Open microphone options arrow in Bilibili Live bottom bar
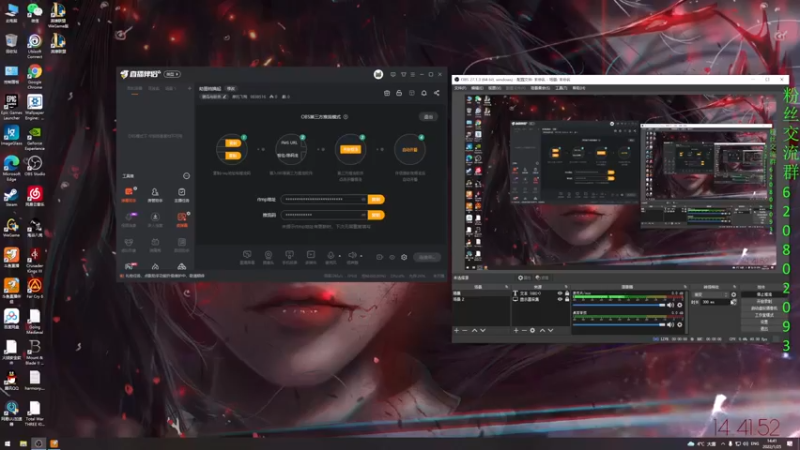The height and width of the screenshot is (450, 800). pyautogui.click(x=339, y=256)
